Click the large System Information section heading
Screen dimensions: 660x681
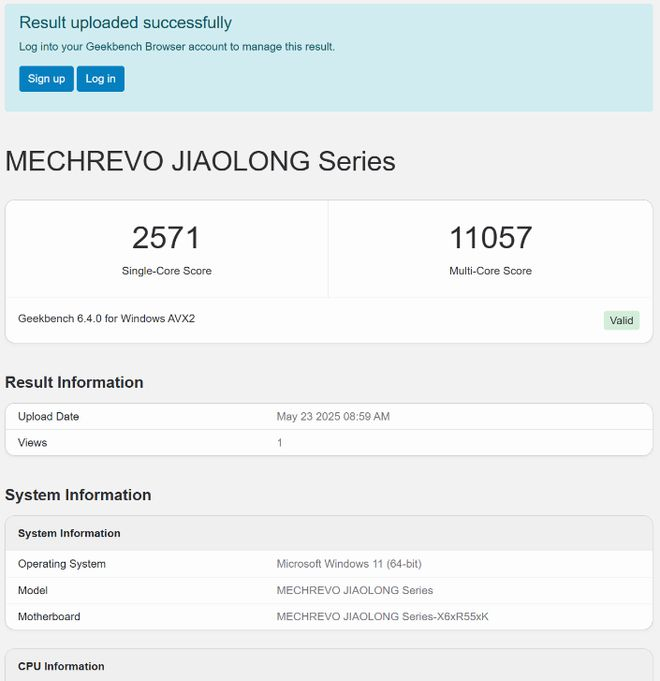pyautogui.click(x=78, y=495)
